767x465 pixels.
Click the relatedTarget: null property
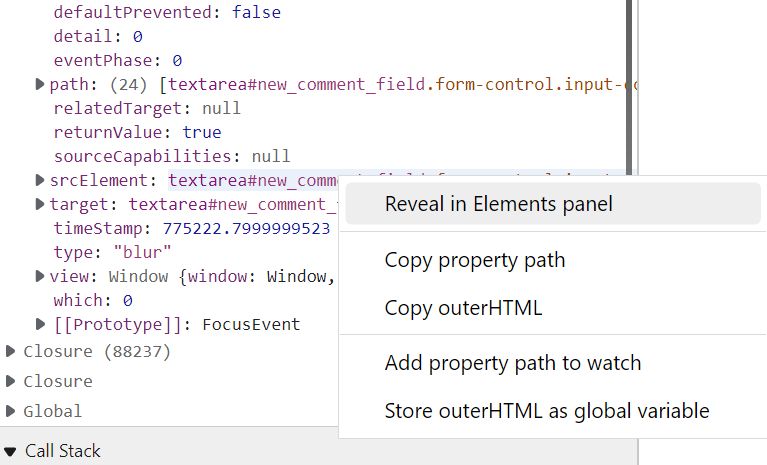pyautogui.click(x=147, y=109)
